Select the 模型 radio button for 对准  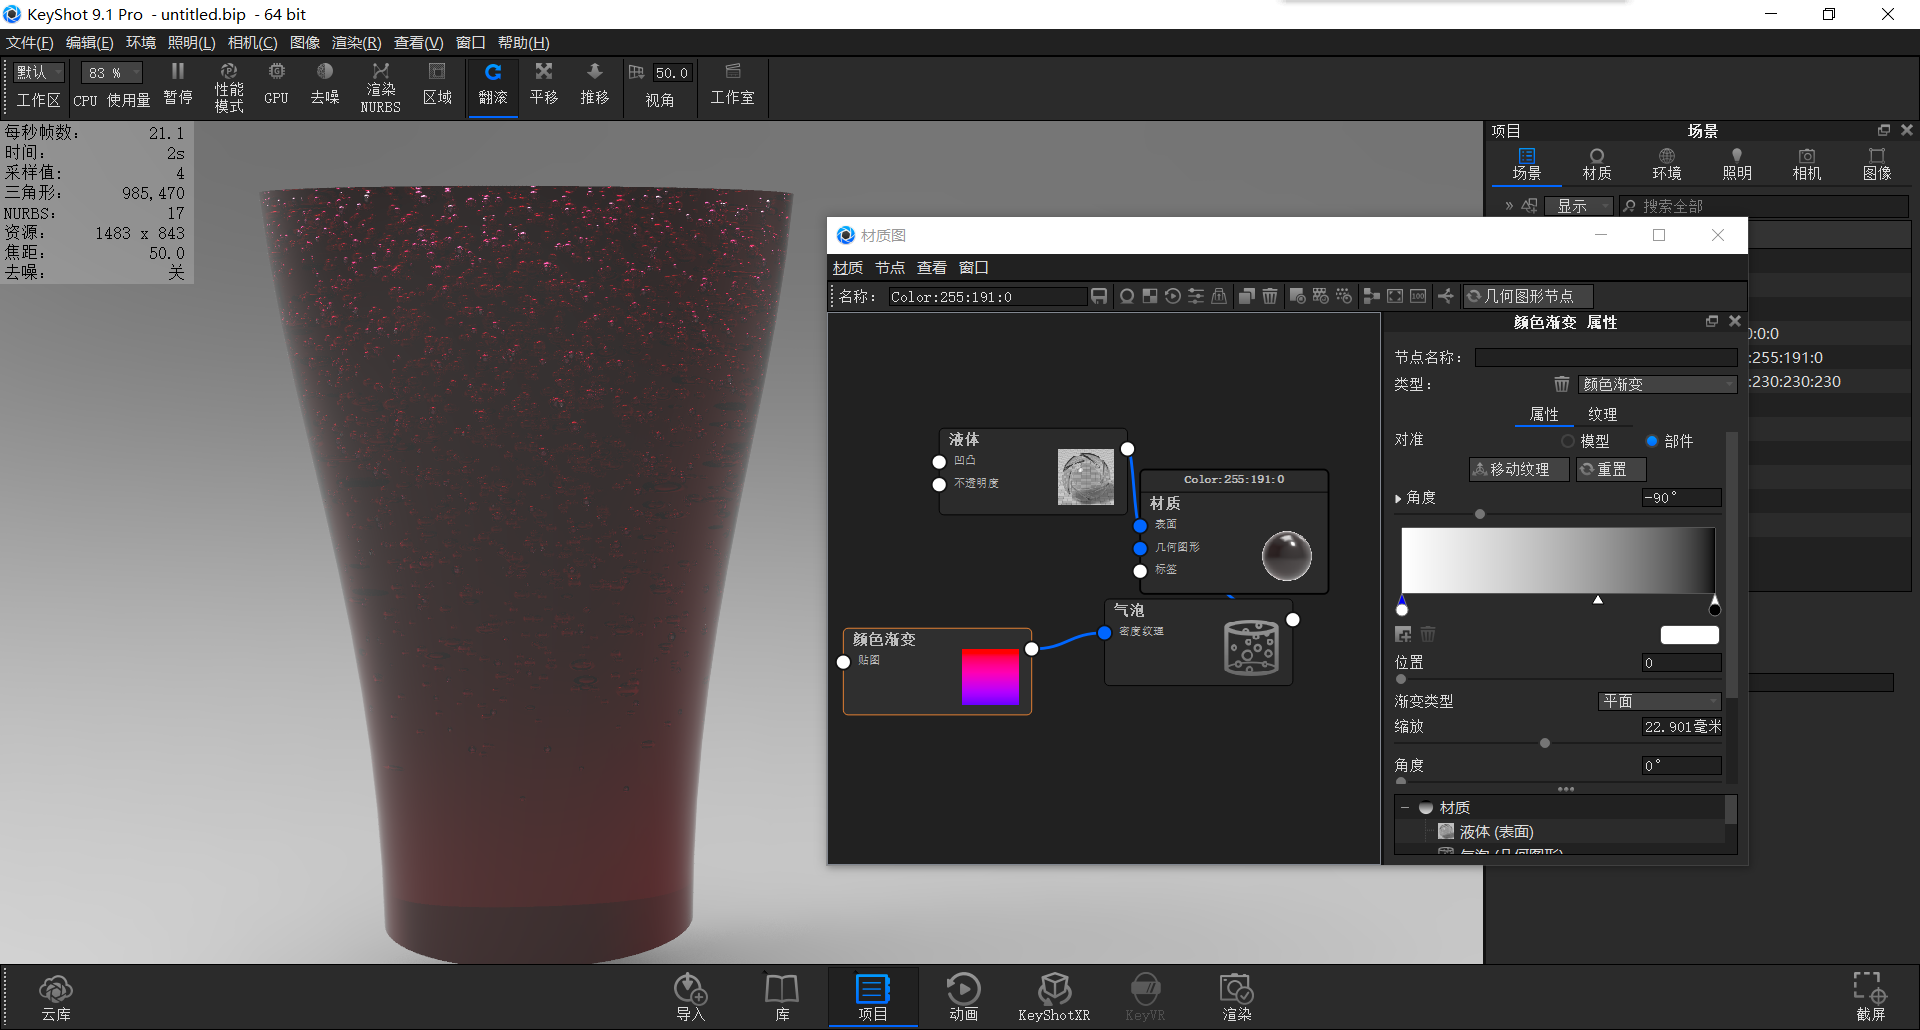point(1568,440)
